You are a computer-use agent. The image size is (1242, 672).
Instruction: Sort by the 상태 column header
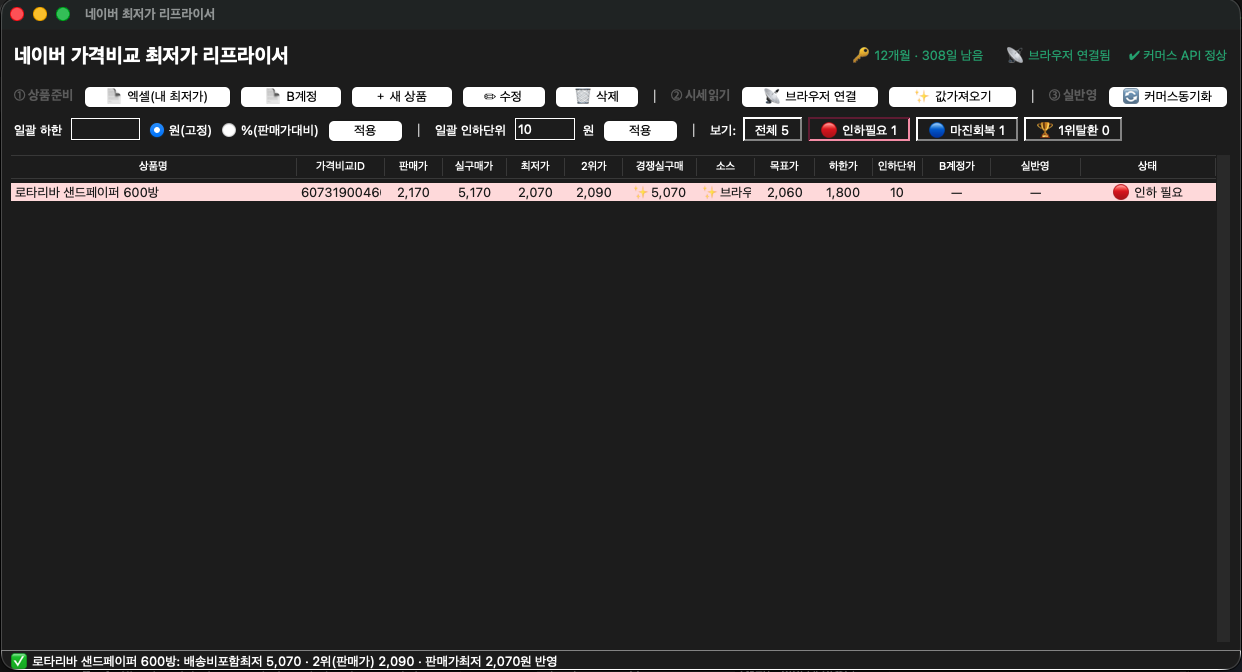(x=1147, y=167)
